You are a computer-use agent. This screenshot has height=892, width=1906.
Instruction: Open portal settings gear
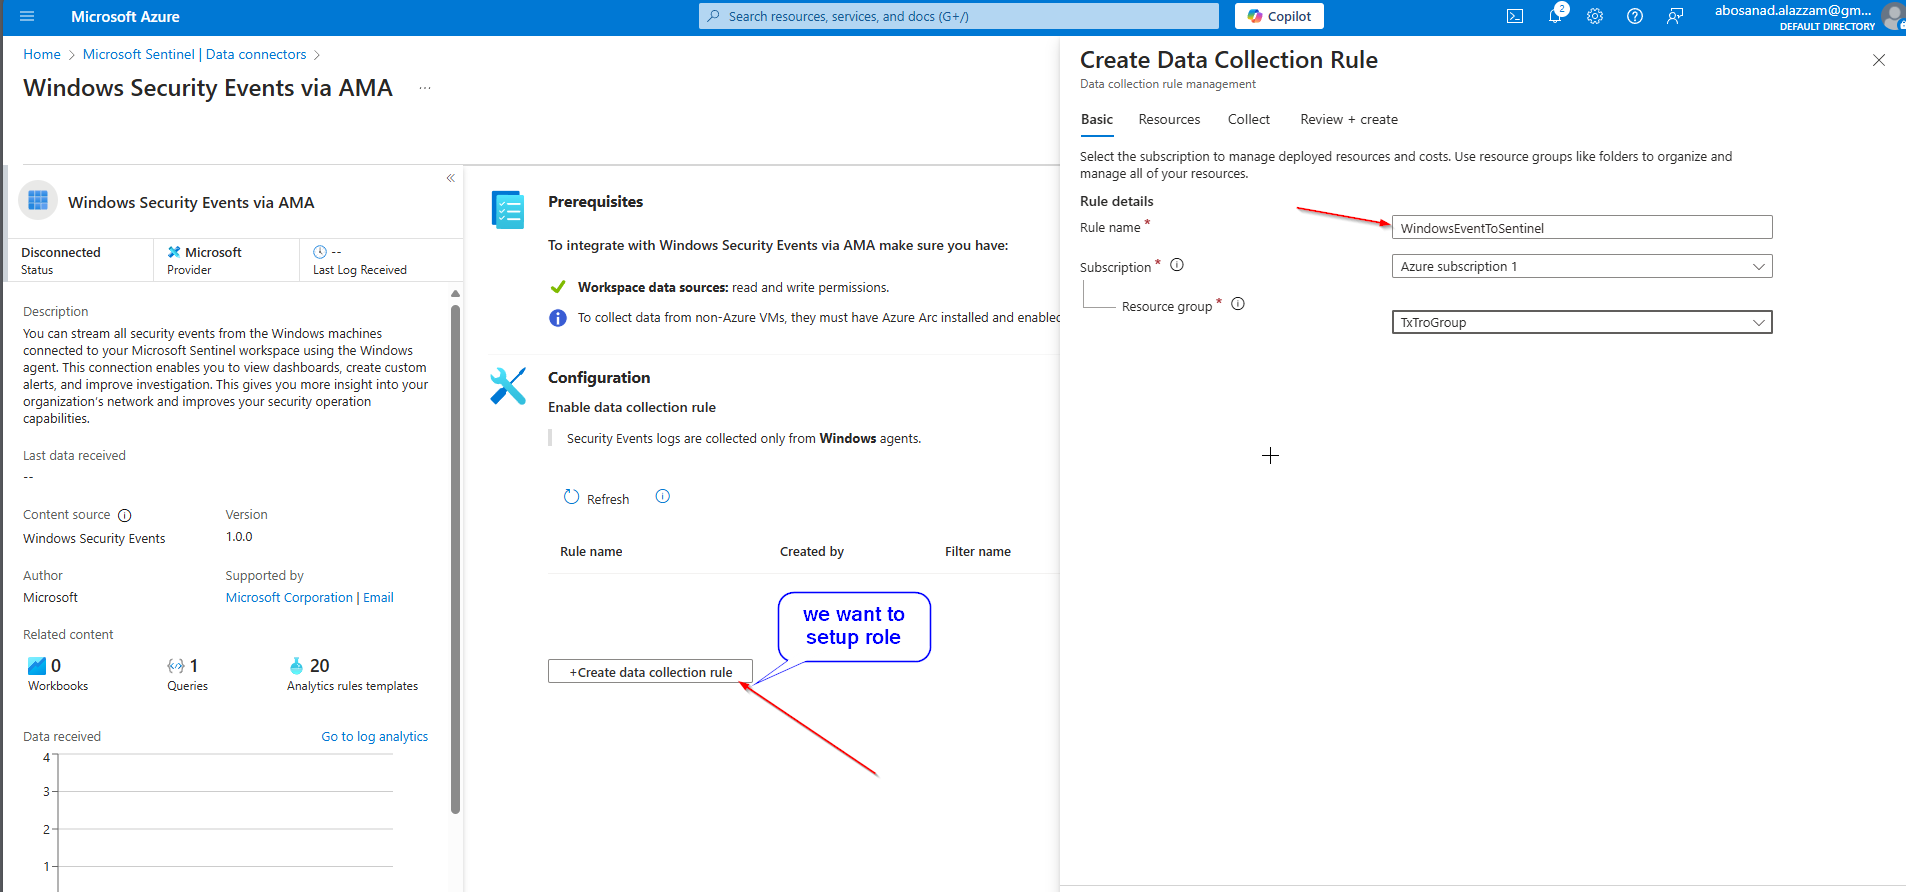(x=1595, y=16)
